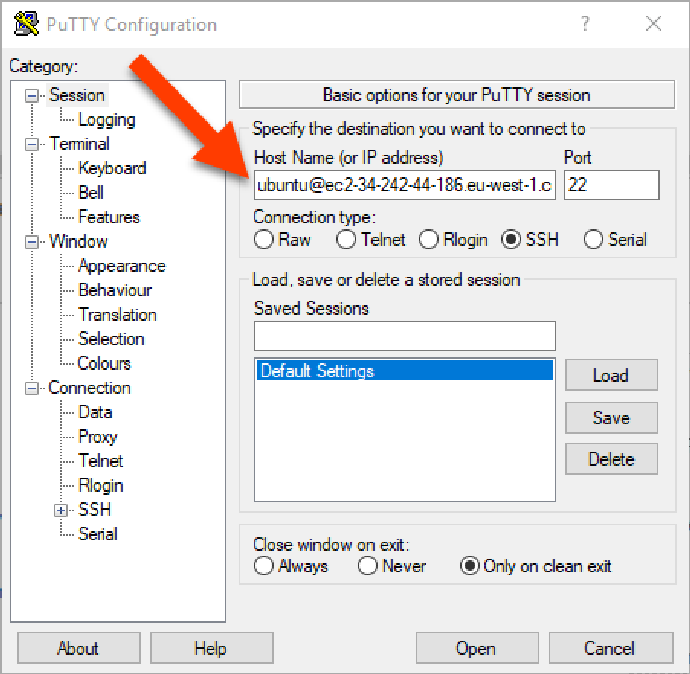Go to Colours settings in the tree

pos(104,363)
